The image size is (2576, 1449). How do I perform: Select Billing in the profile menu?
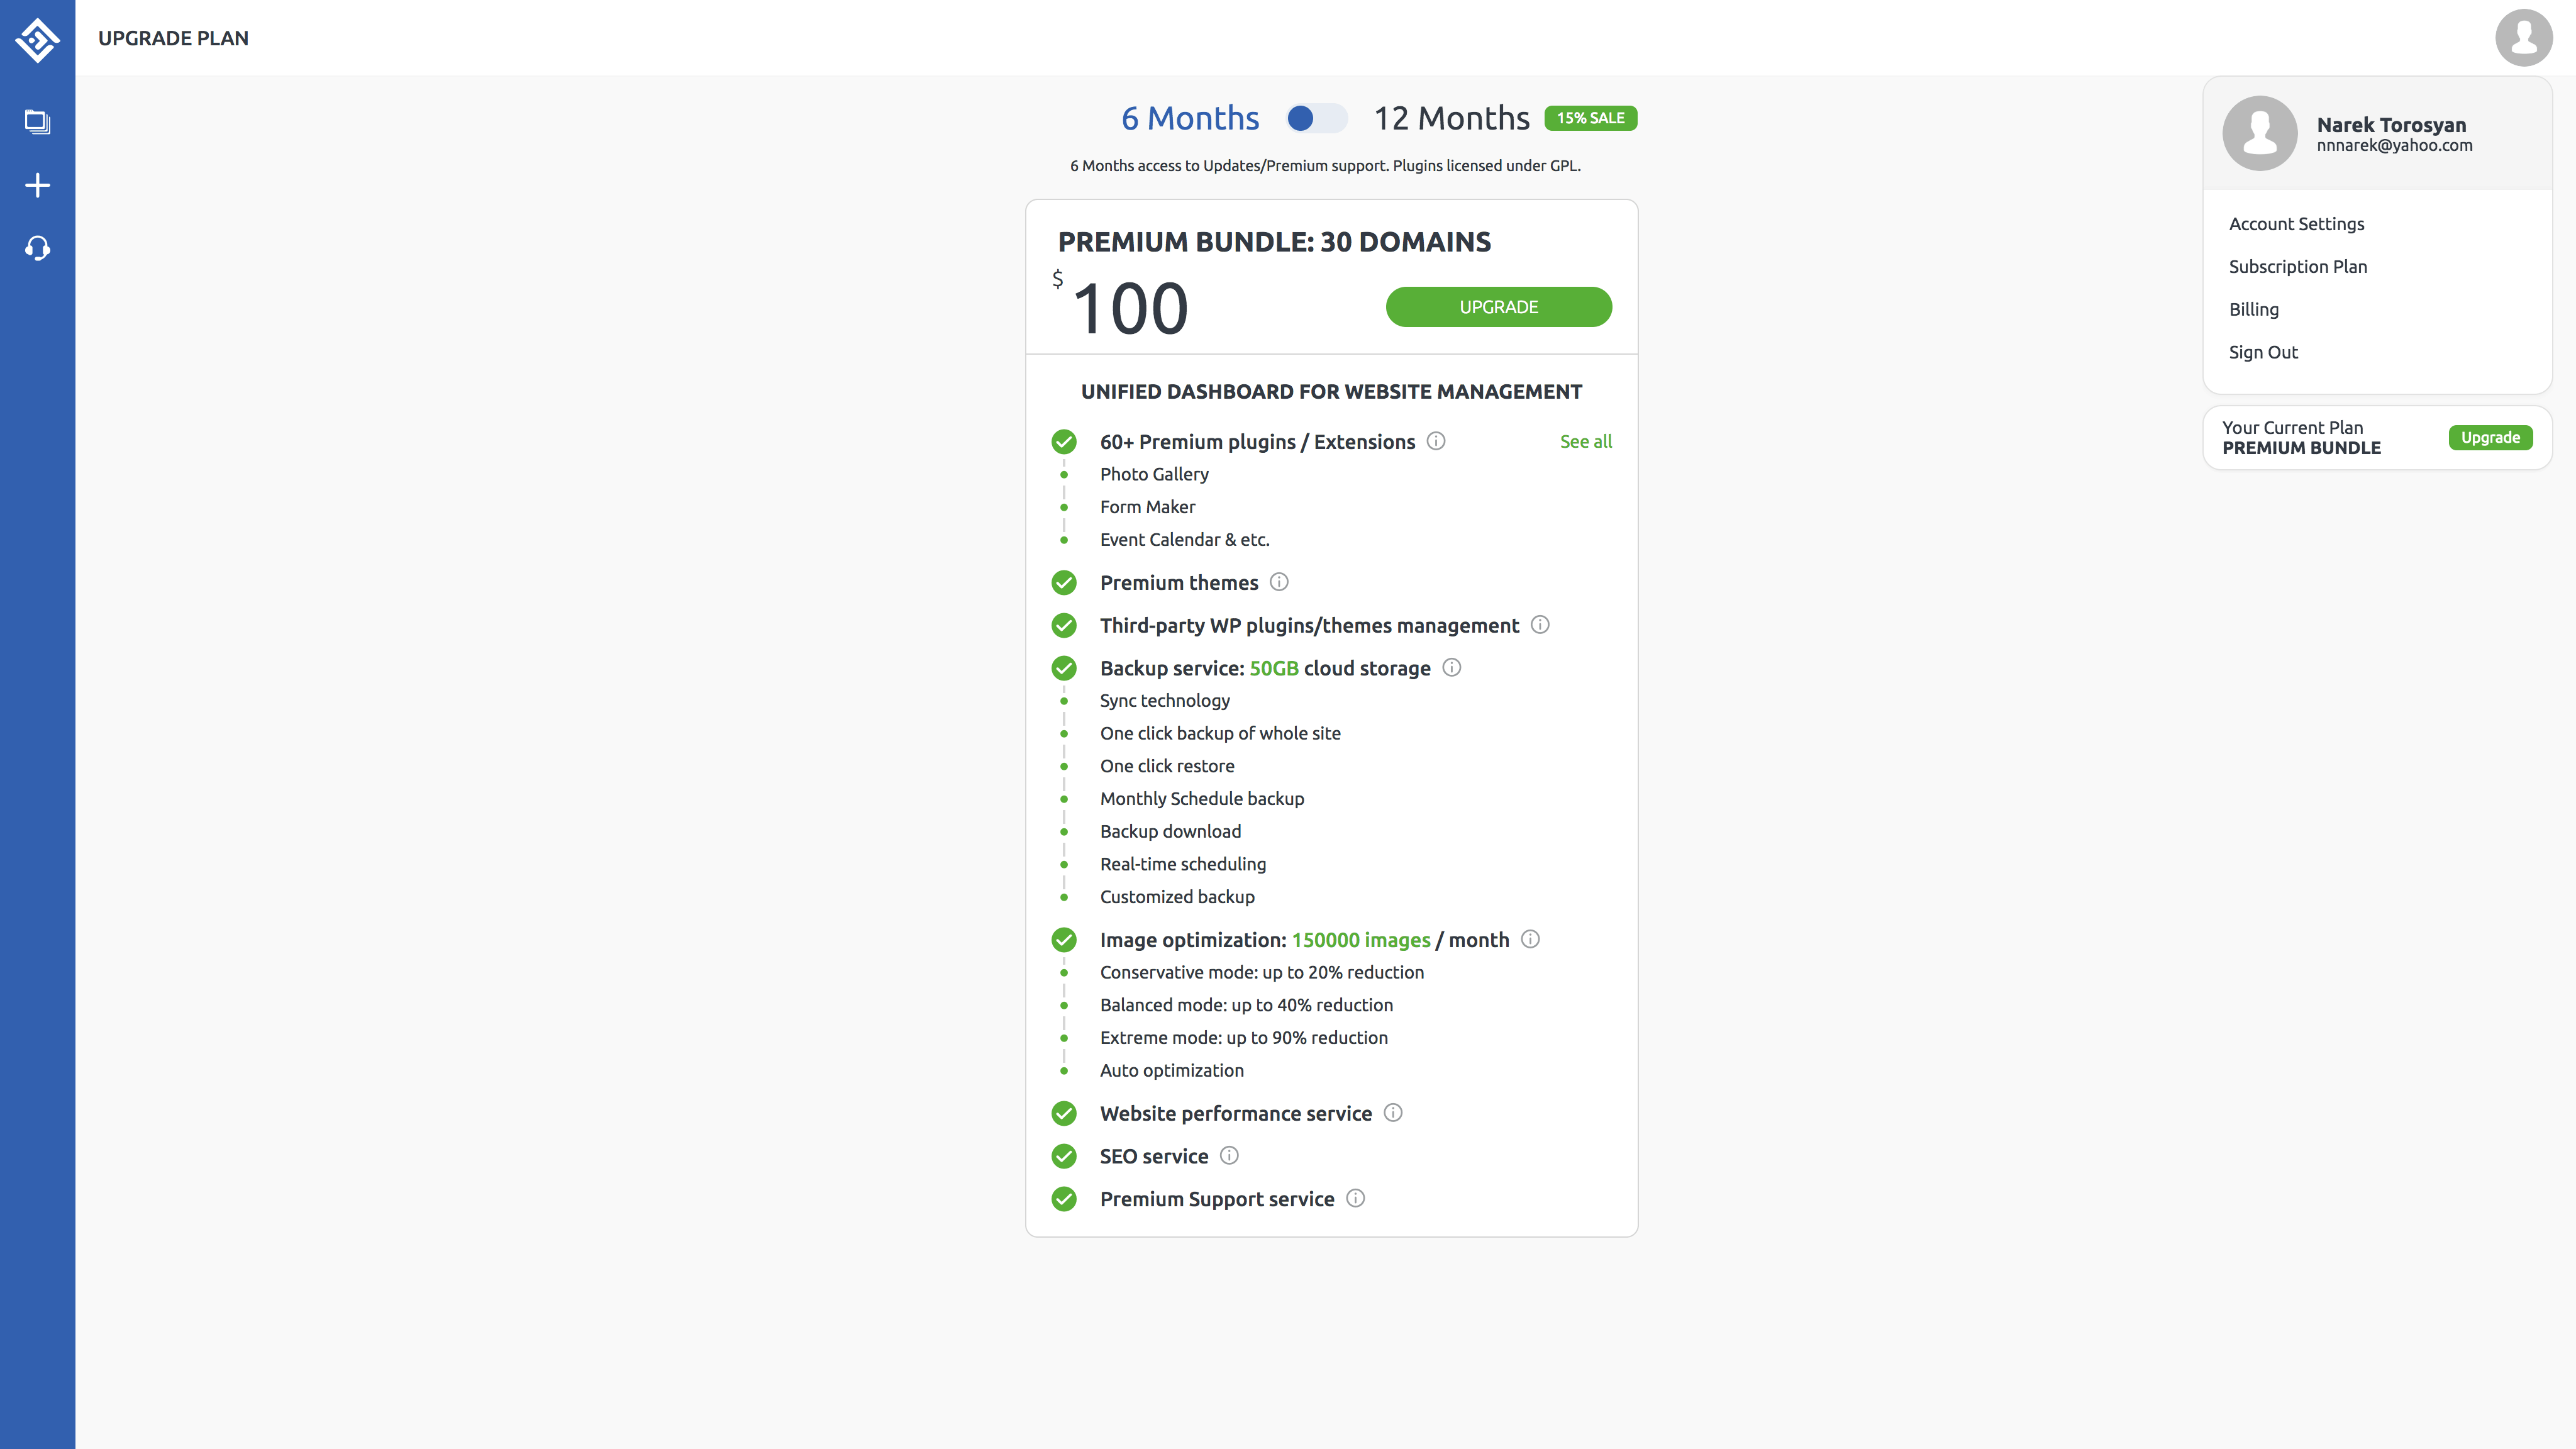pos(2253,310)
